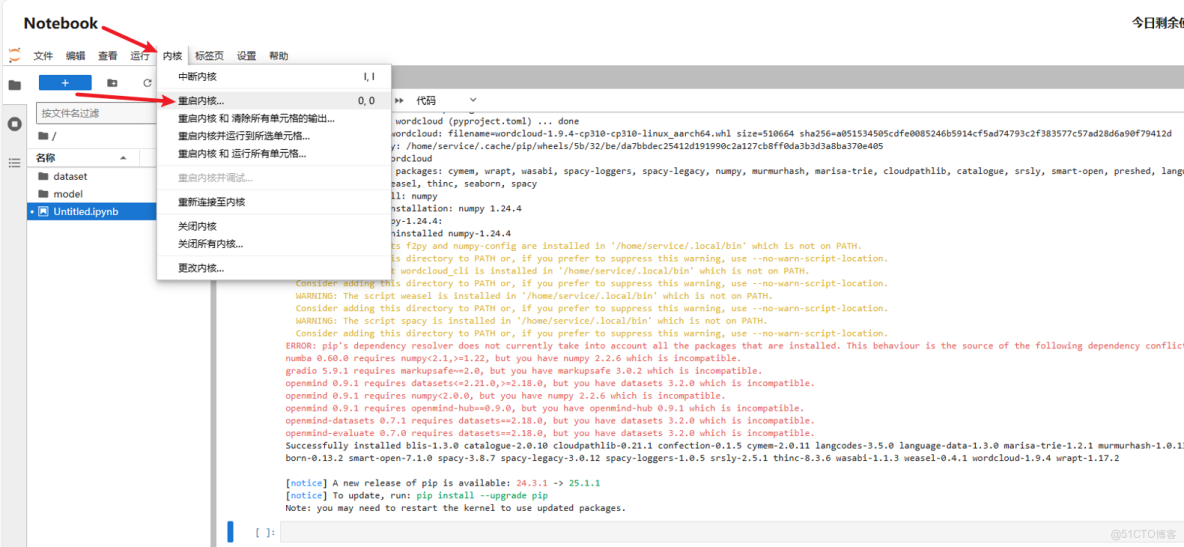Open the file browser sidebar folder icon

(x=14, y=85)
